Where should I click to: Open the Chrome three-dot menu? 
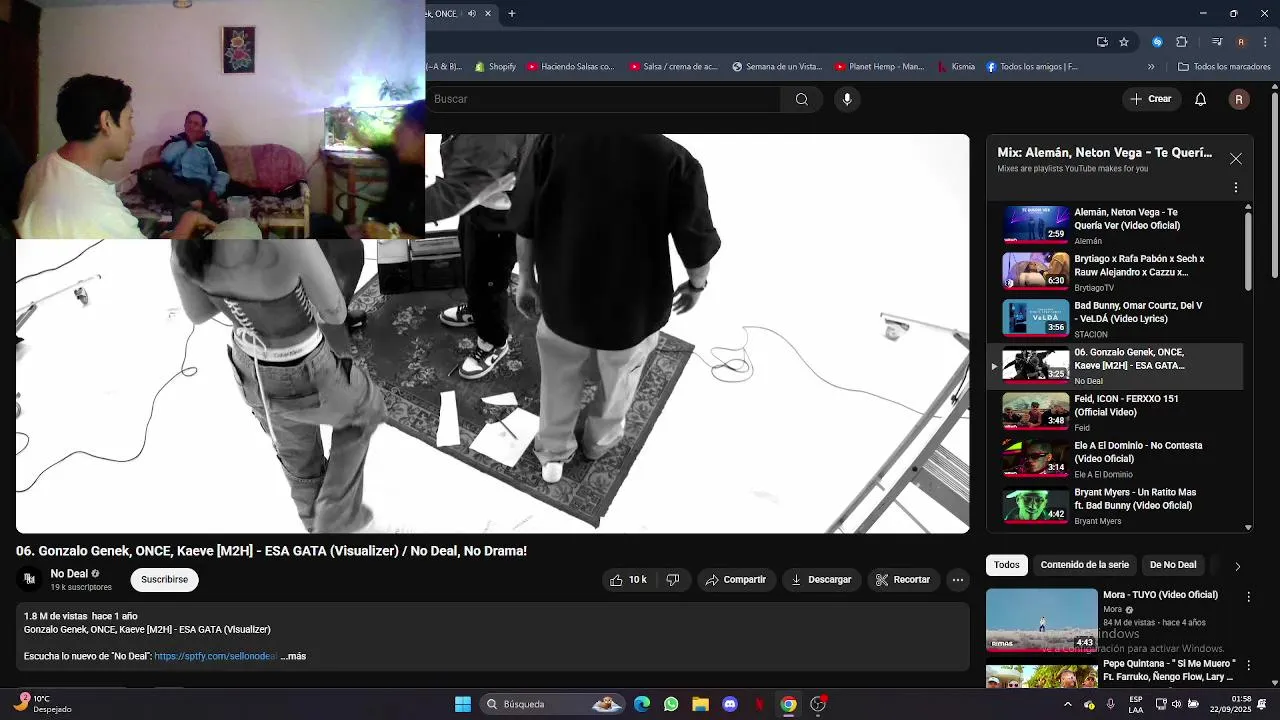coord(1265,42)
